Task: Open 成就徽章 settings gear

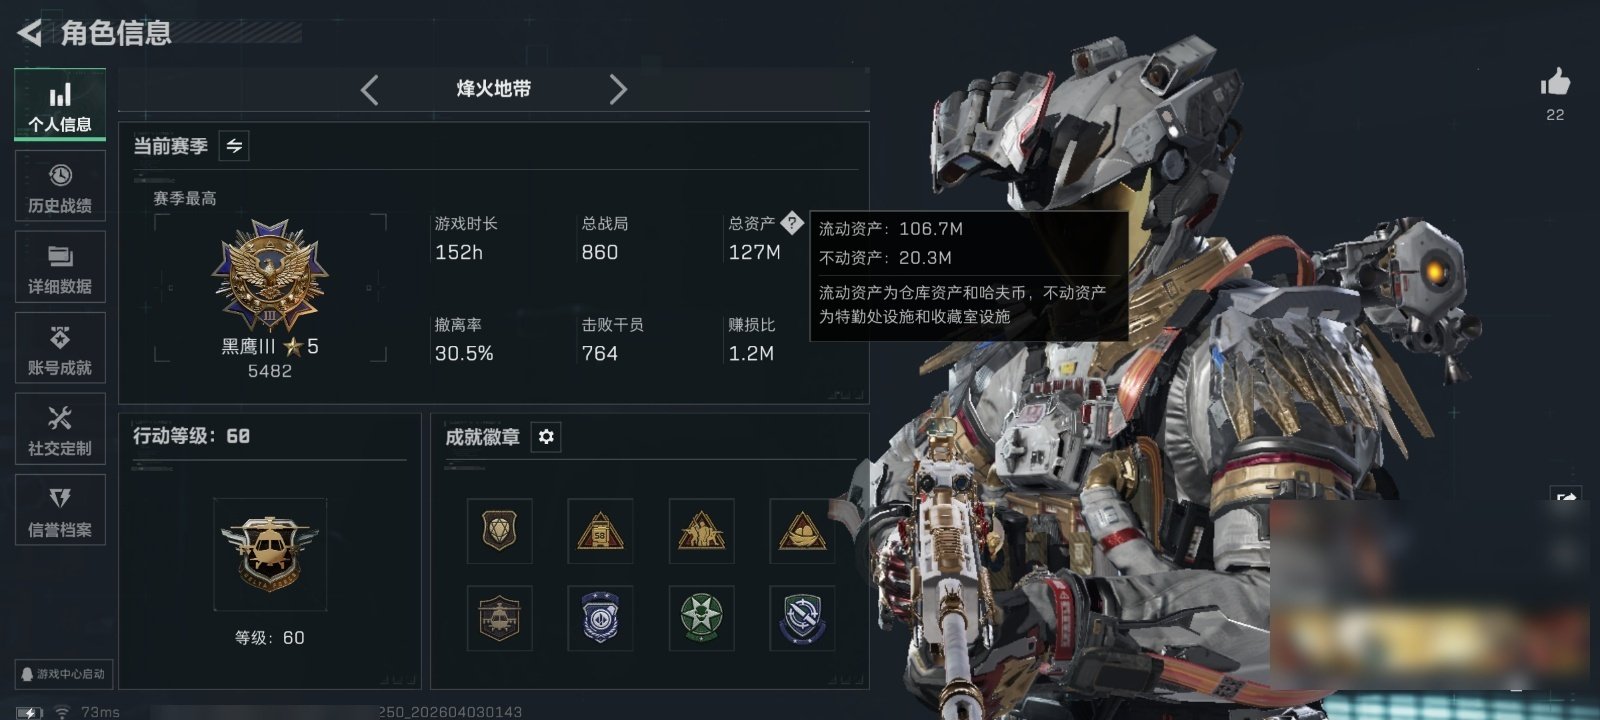Action: coord(546,437)
